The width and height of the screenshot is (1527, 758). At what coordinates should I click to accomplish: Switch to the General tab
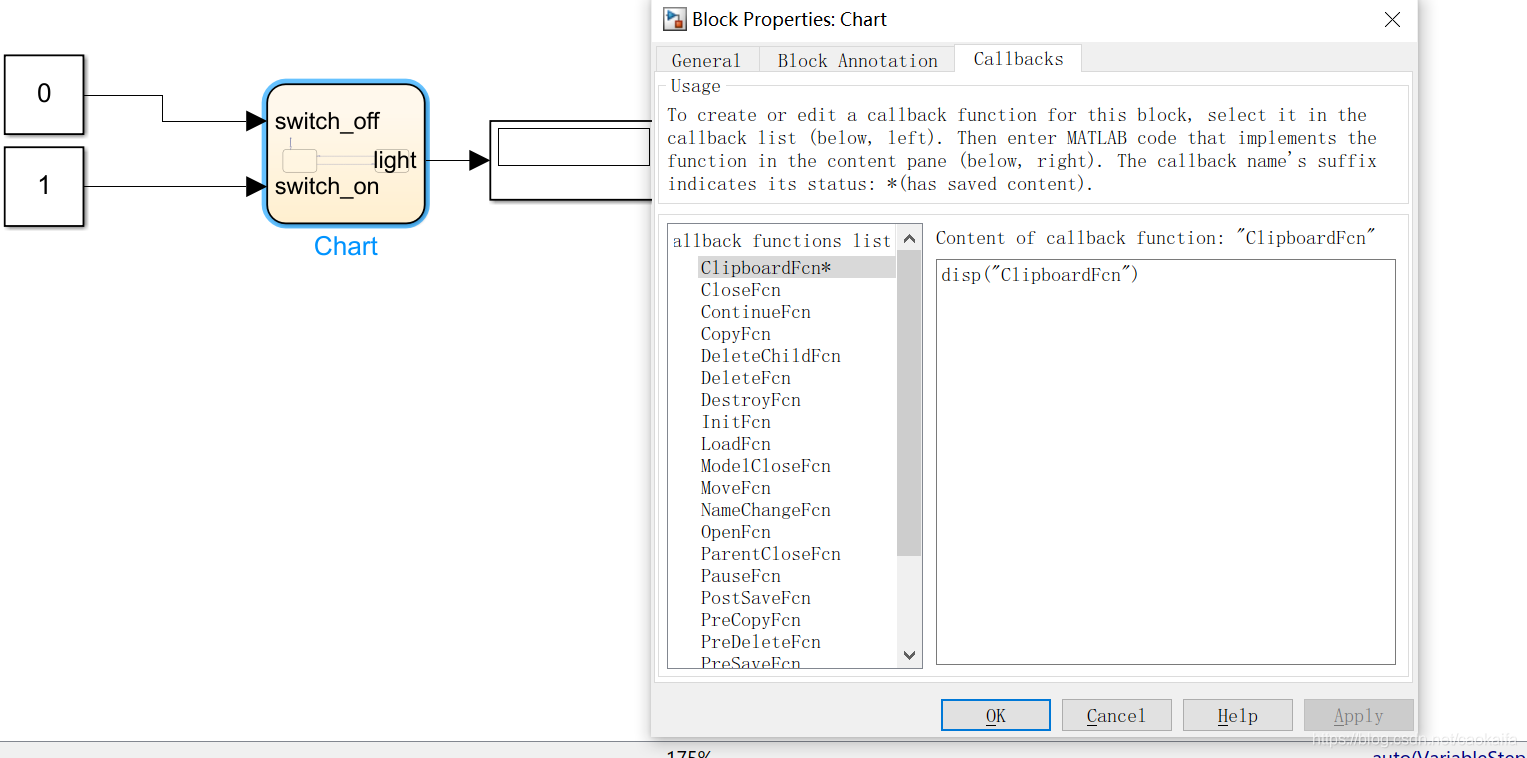pos(707,60)
